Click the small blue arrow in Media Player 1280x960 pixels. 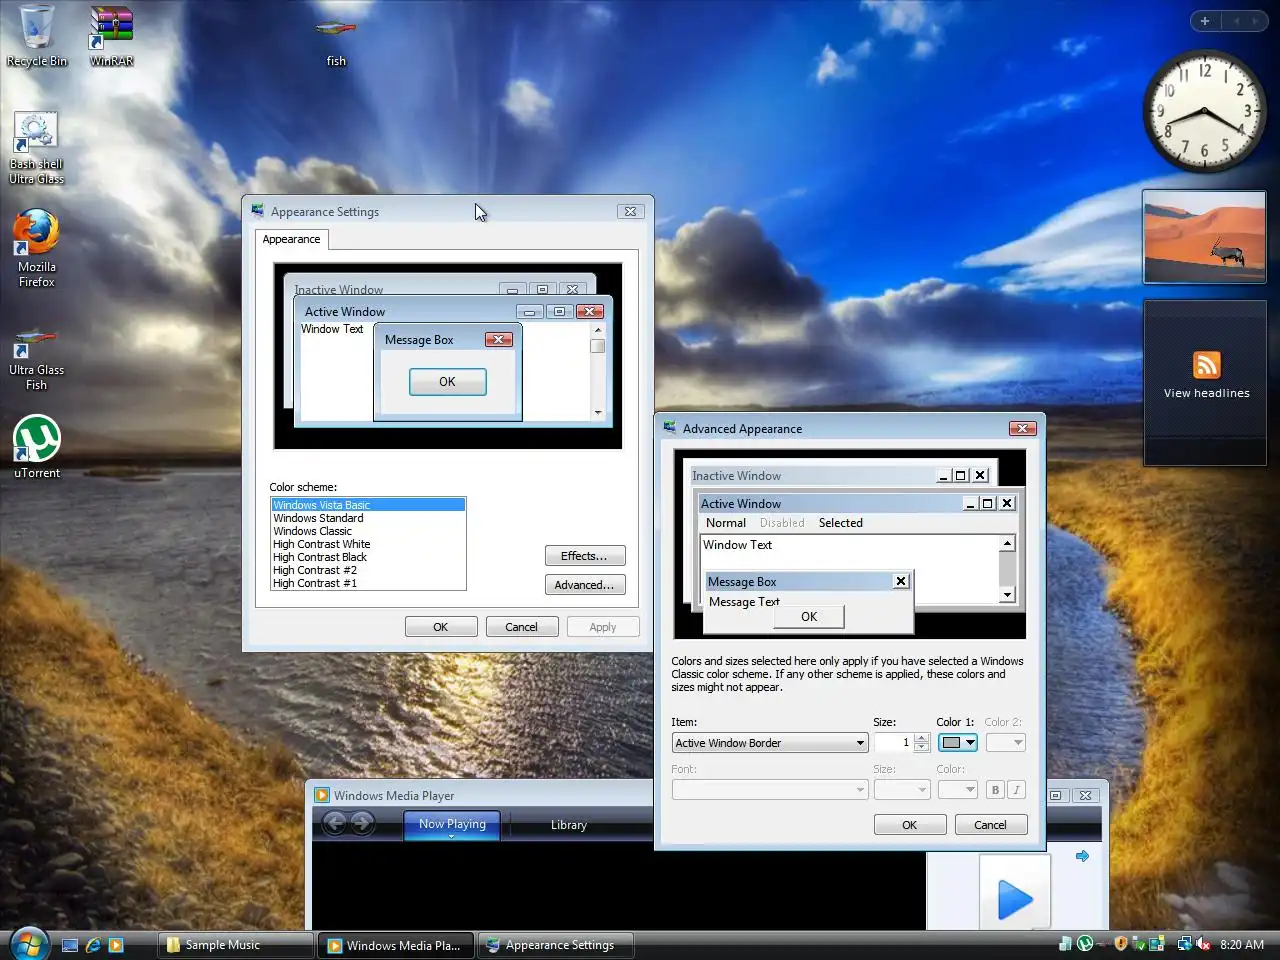point(1082,856)
